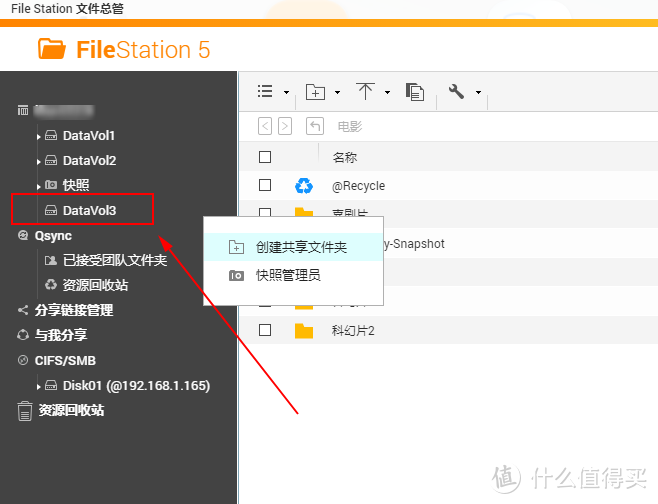Click the FileStation 5 folder logo

(52, 49)
